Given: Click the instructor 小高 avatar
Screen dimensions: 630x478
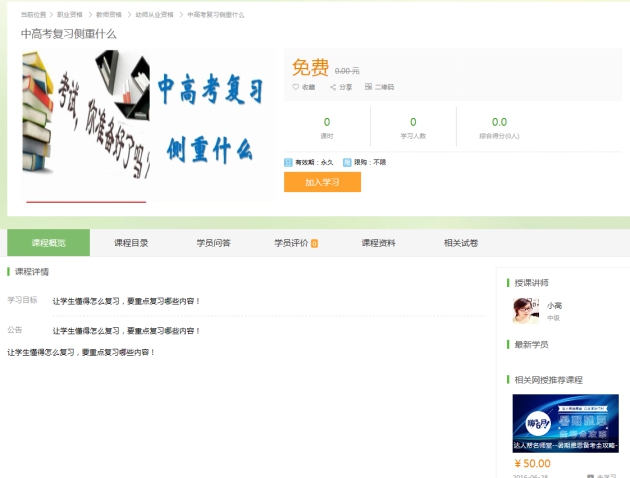Looking at the screenshot, I should [525, 310].
